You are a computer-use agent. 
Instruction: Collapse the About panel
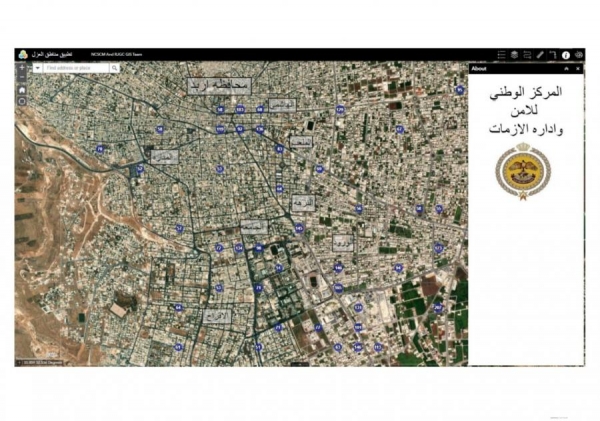click(567, 68)
